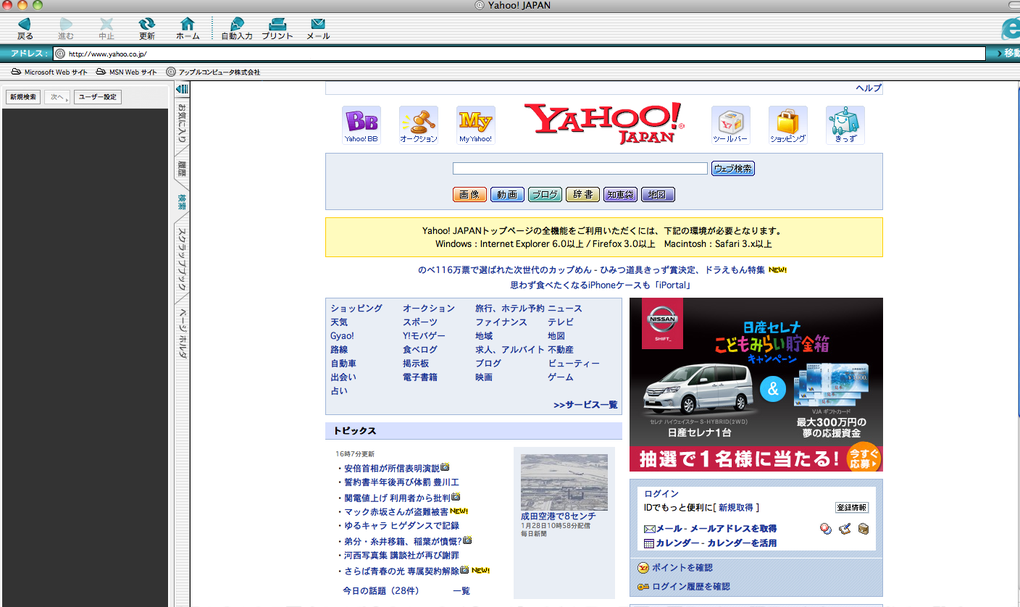Click 今日の話題 (28件) link
1020x607 pixels.
[381, 591]
